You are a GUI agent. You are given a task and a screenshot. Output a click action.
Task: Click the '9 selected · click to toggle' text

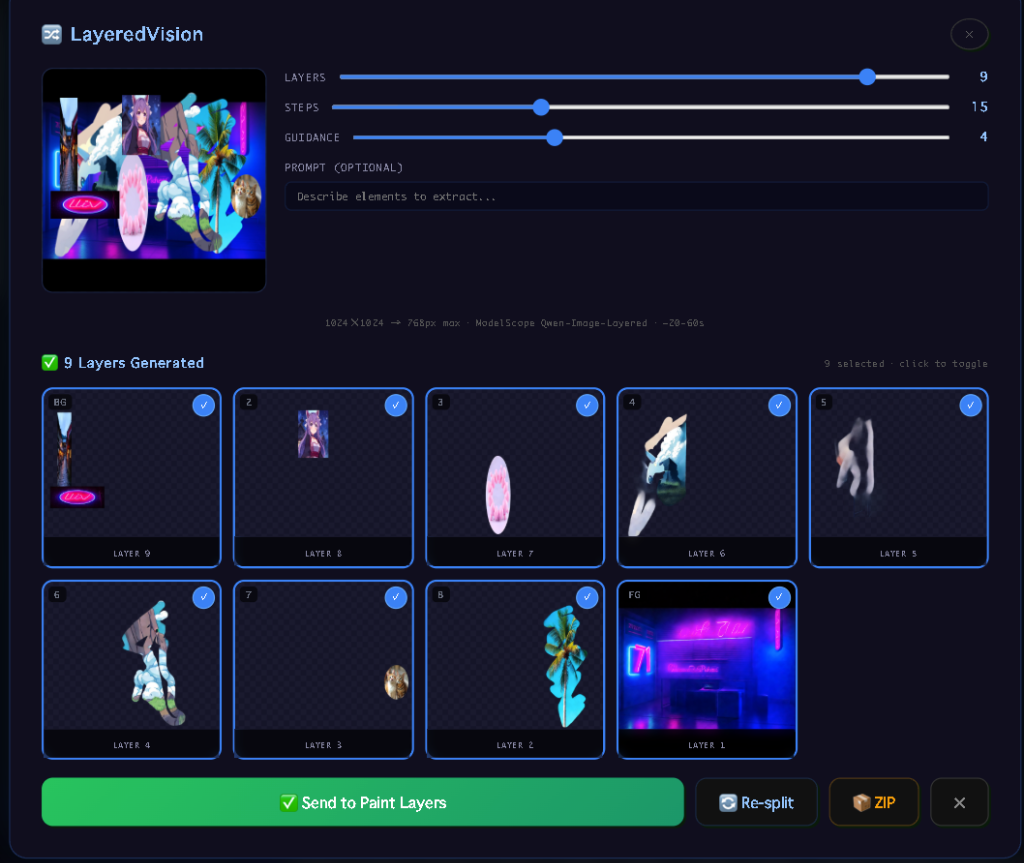point(906,364)
